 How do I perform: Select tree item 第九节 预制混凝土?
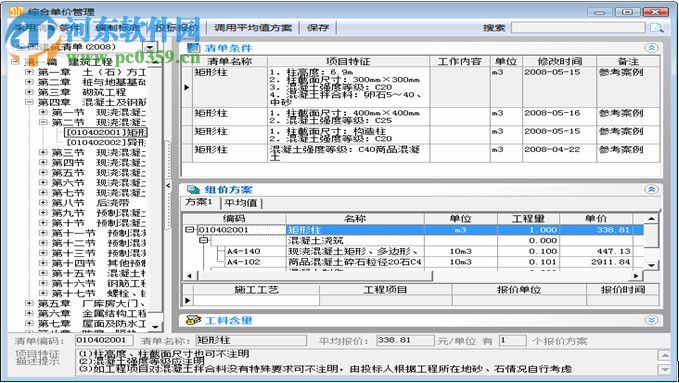[99, 213]
